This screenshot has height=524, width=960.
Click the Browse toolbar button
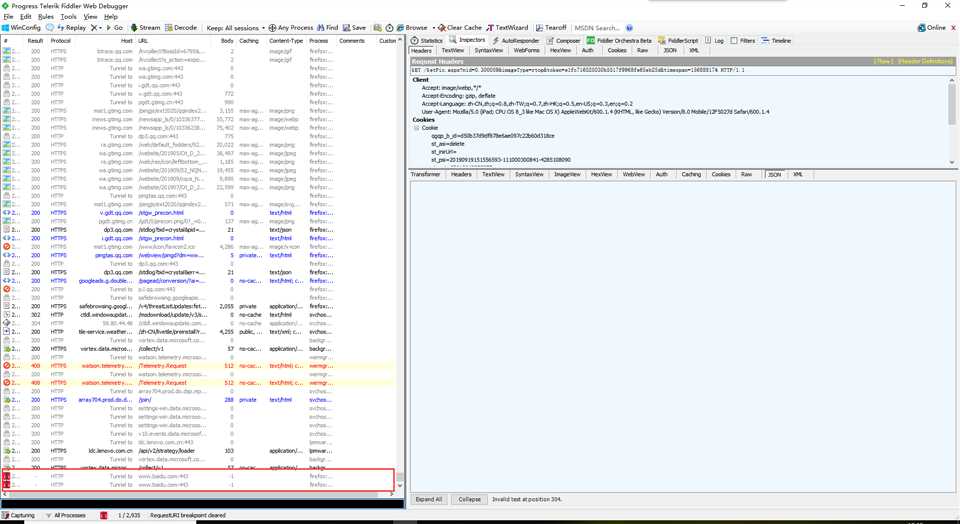(412, 28)
